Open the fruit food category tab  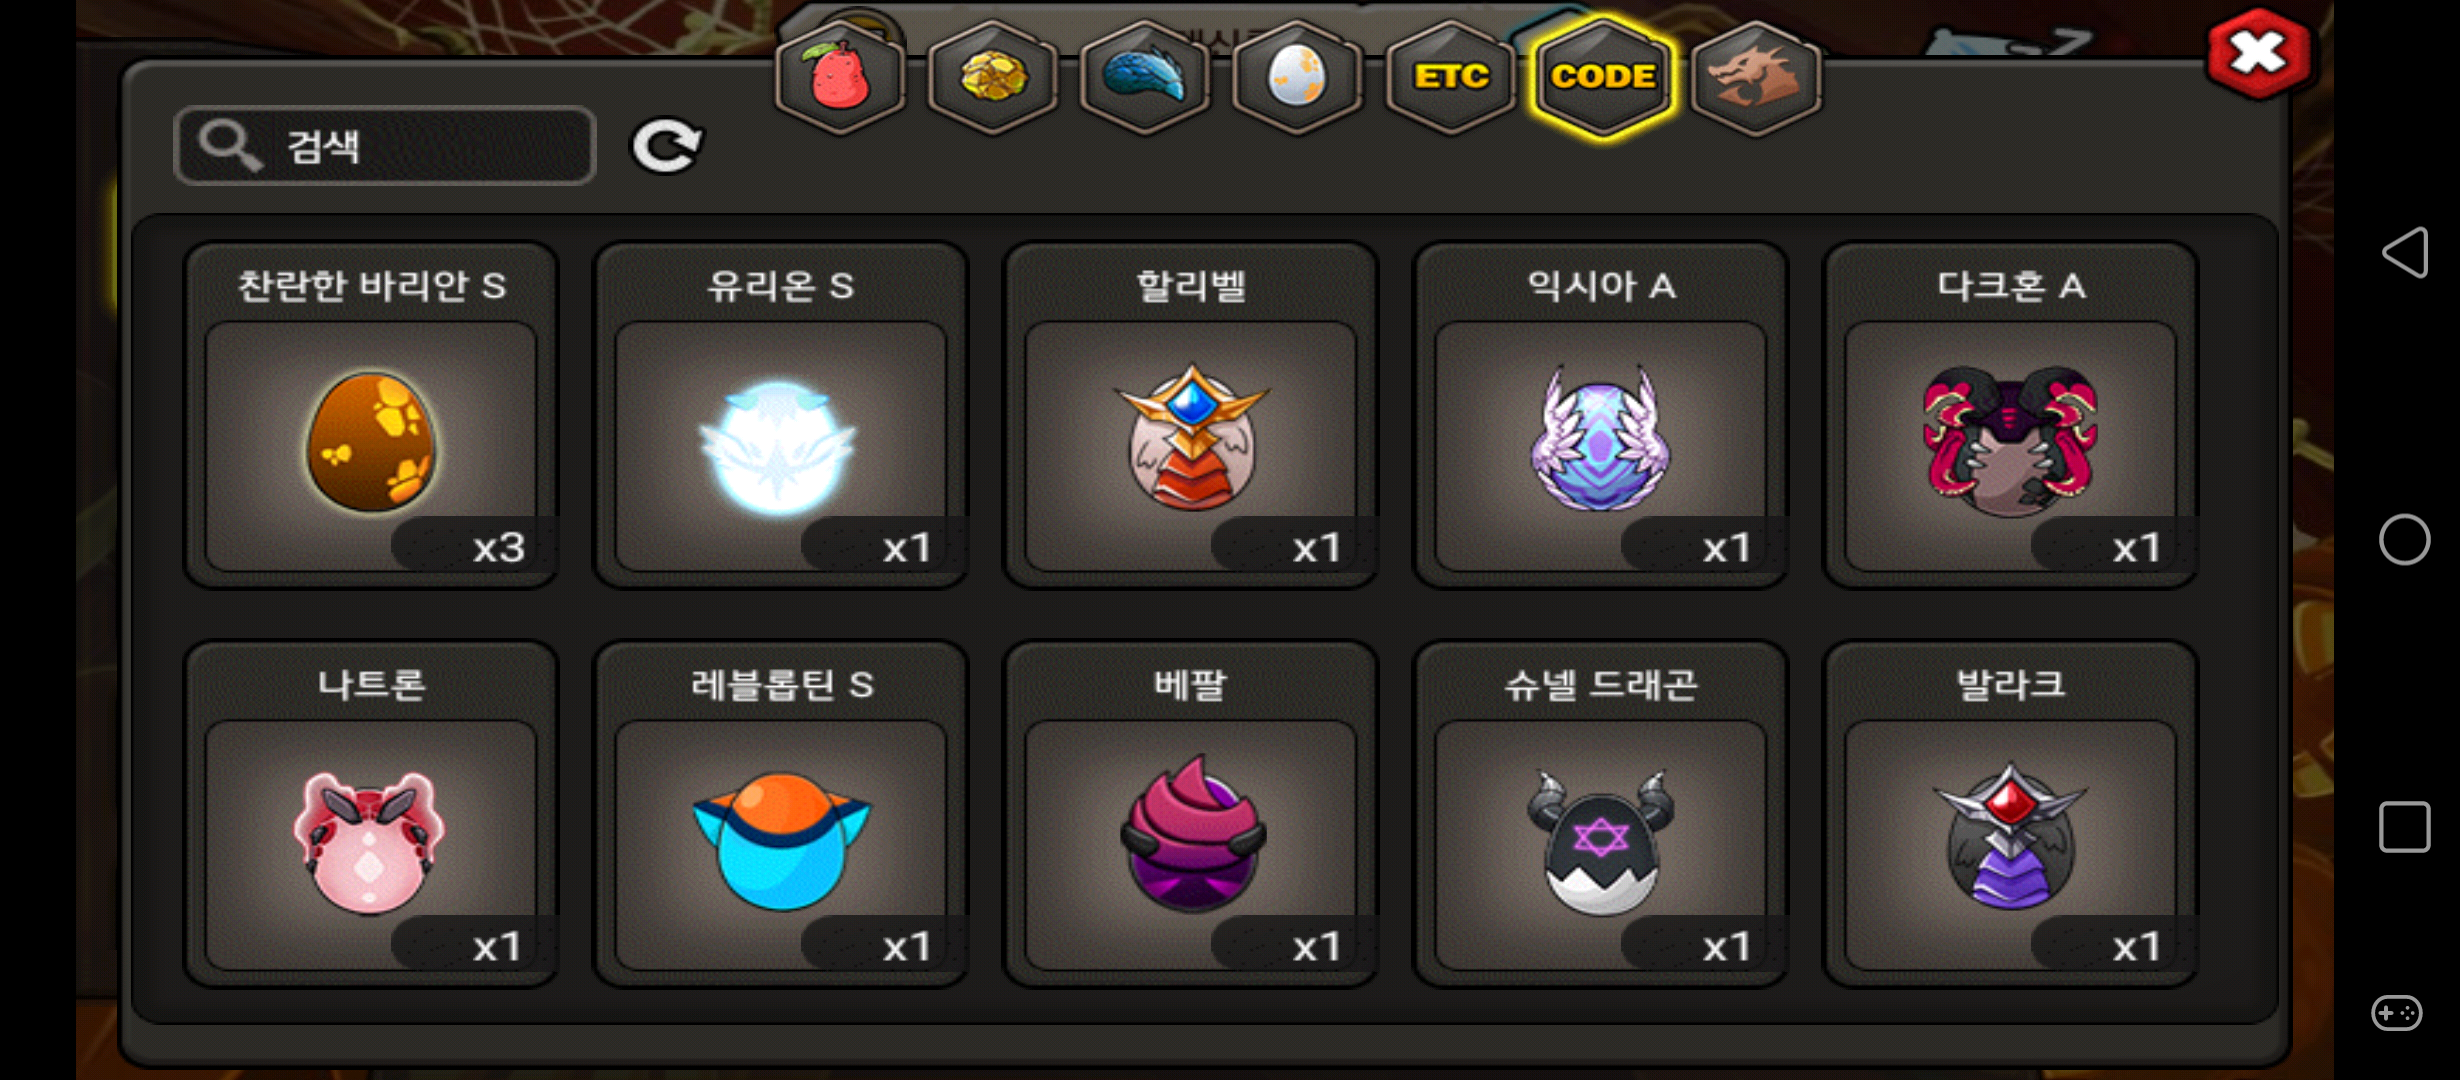point(841,78)
